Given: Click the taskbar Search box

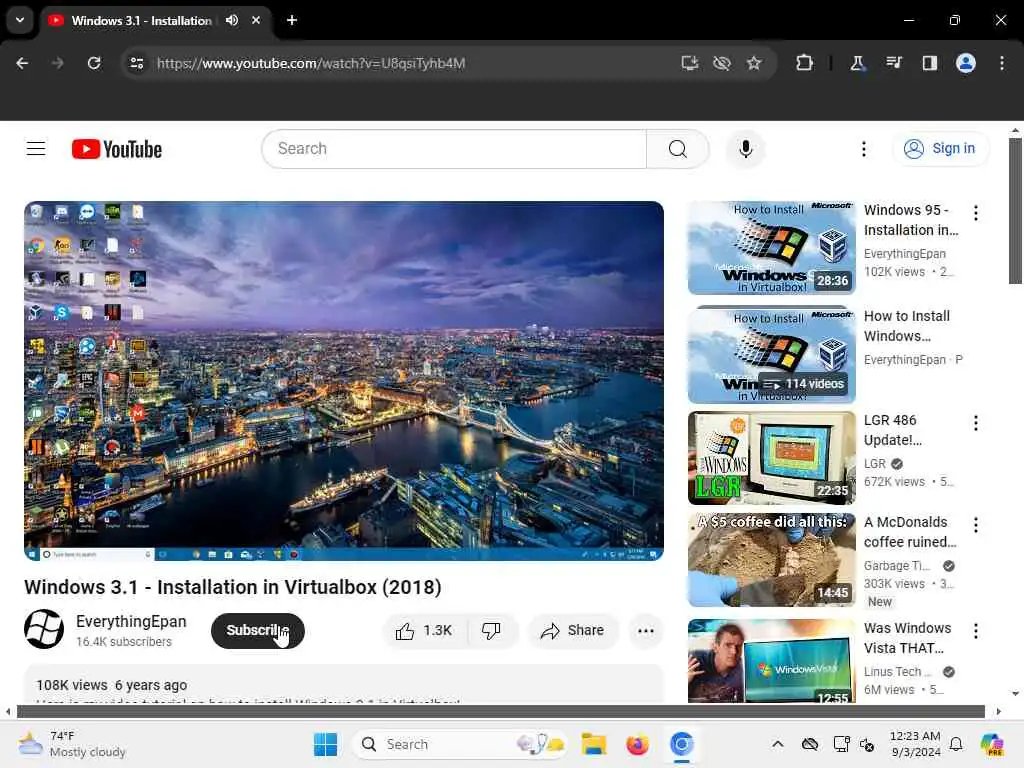Looking at the screenshot, I should tap(460, 744).
